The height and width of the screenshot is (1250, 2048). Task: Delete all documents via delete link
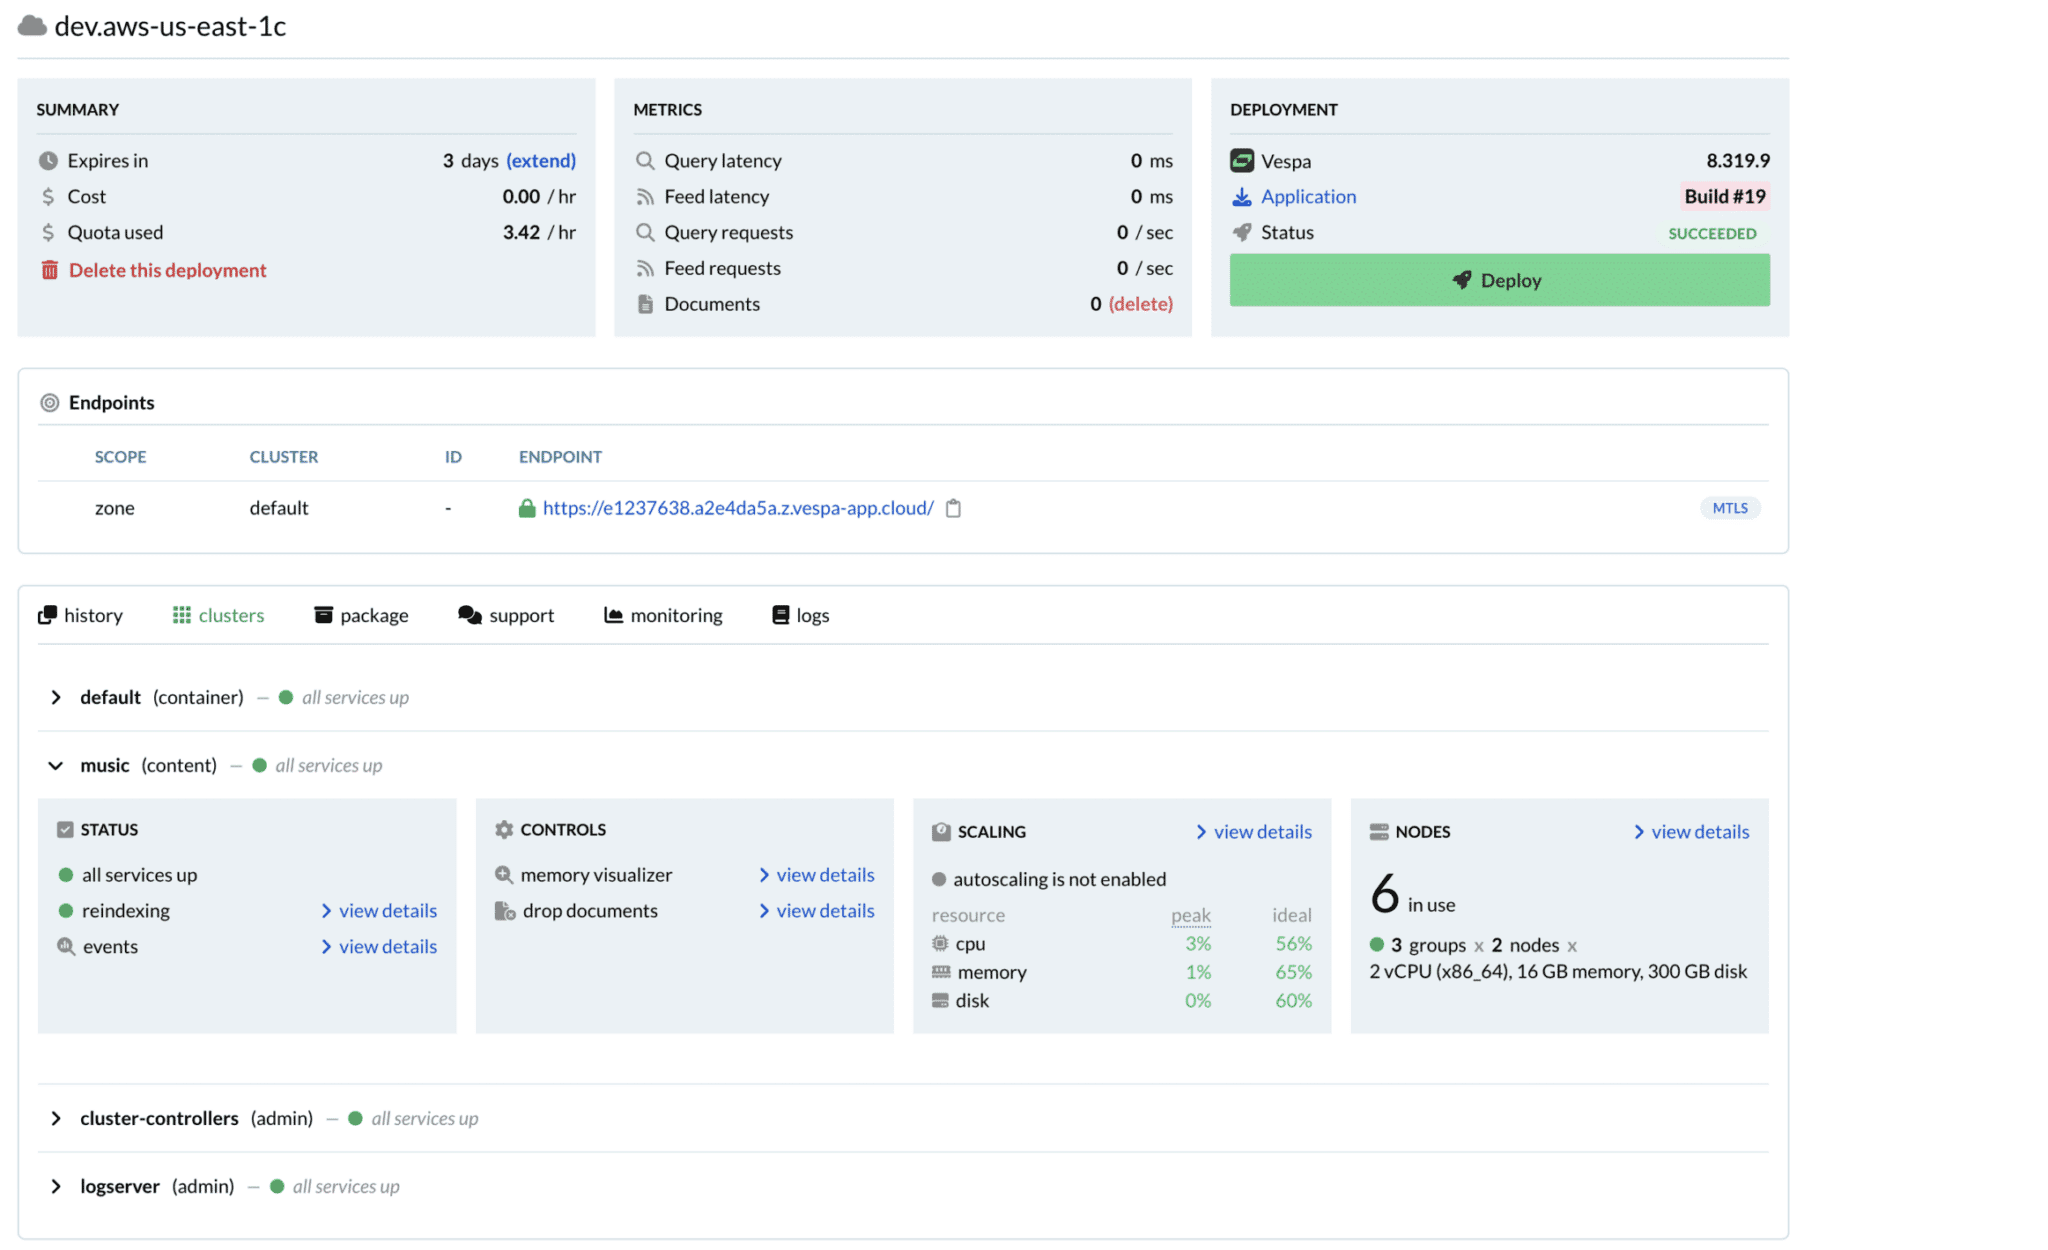[1141, 304]
